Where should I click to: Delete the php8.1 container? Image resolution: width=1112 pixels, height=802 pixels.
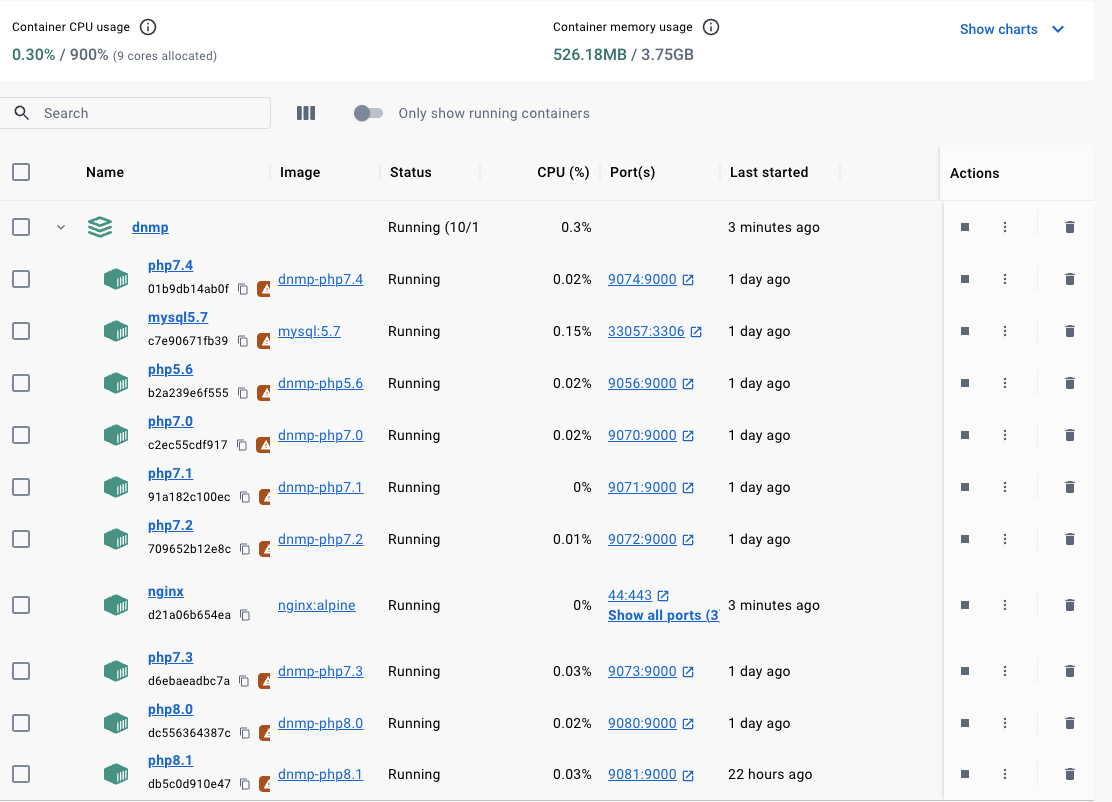[x=1069, y=774]
